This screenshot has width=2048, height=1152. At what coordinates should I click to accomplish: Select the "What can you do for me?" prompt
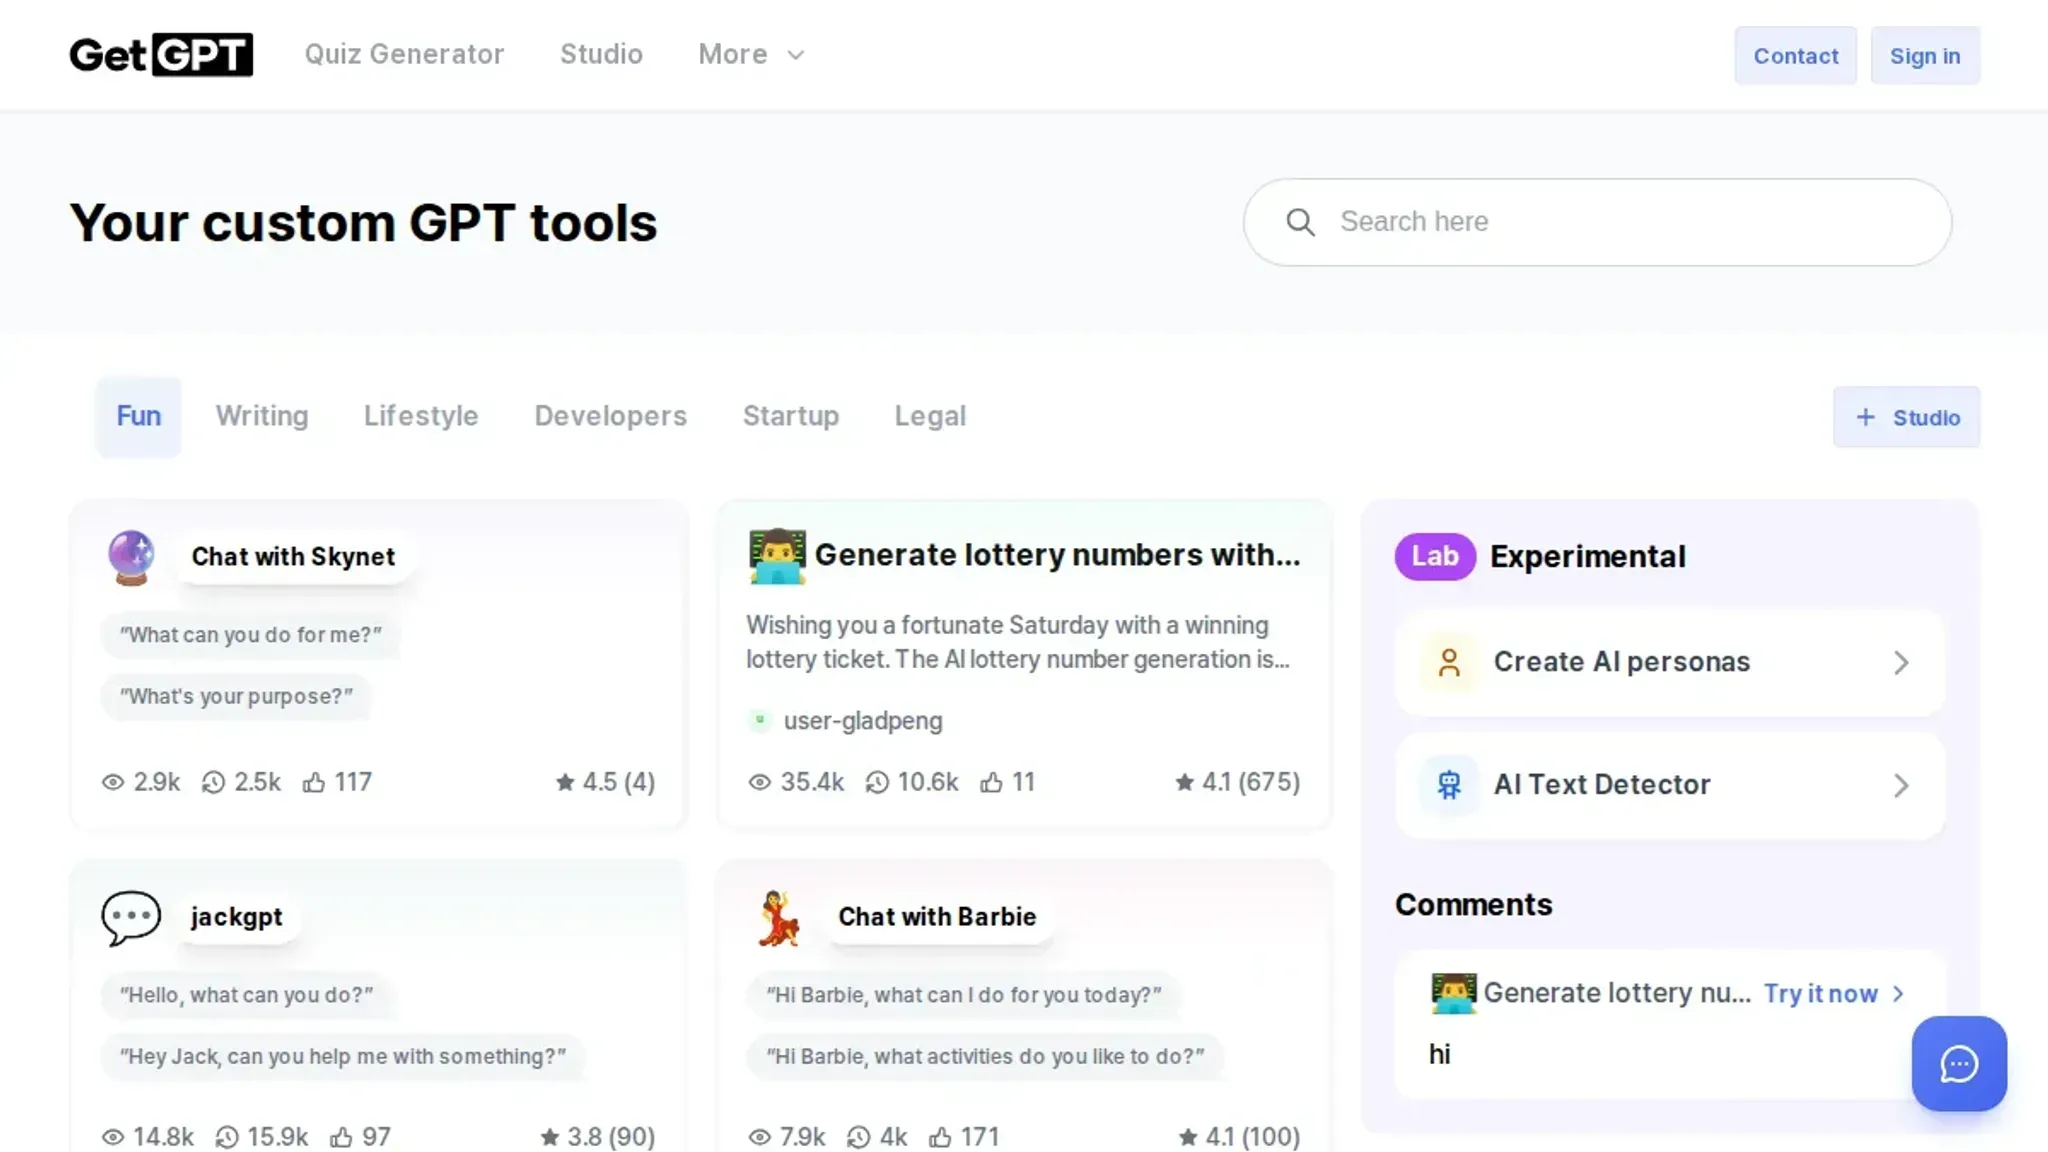[x=250, y=635]
